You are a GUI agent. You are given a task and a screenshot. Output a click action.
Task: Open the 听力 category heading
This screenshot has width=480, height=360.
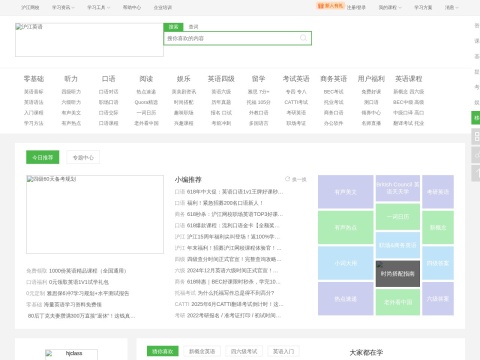pyautogui.click(x=71, y=79)
